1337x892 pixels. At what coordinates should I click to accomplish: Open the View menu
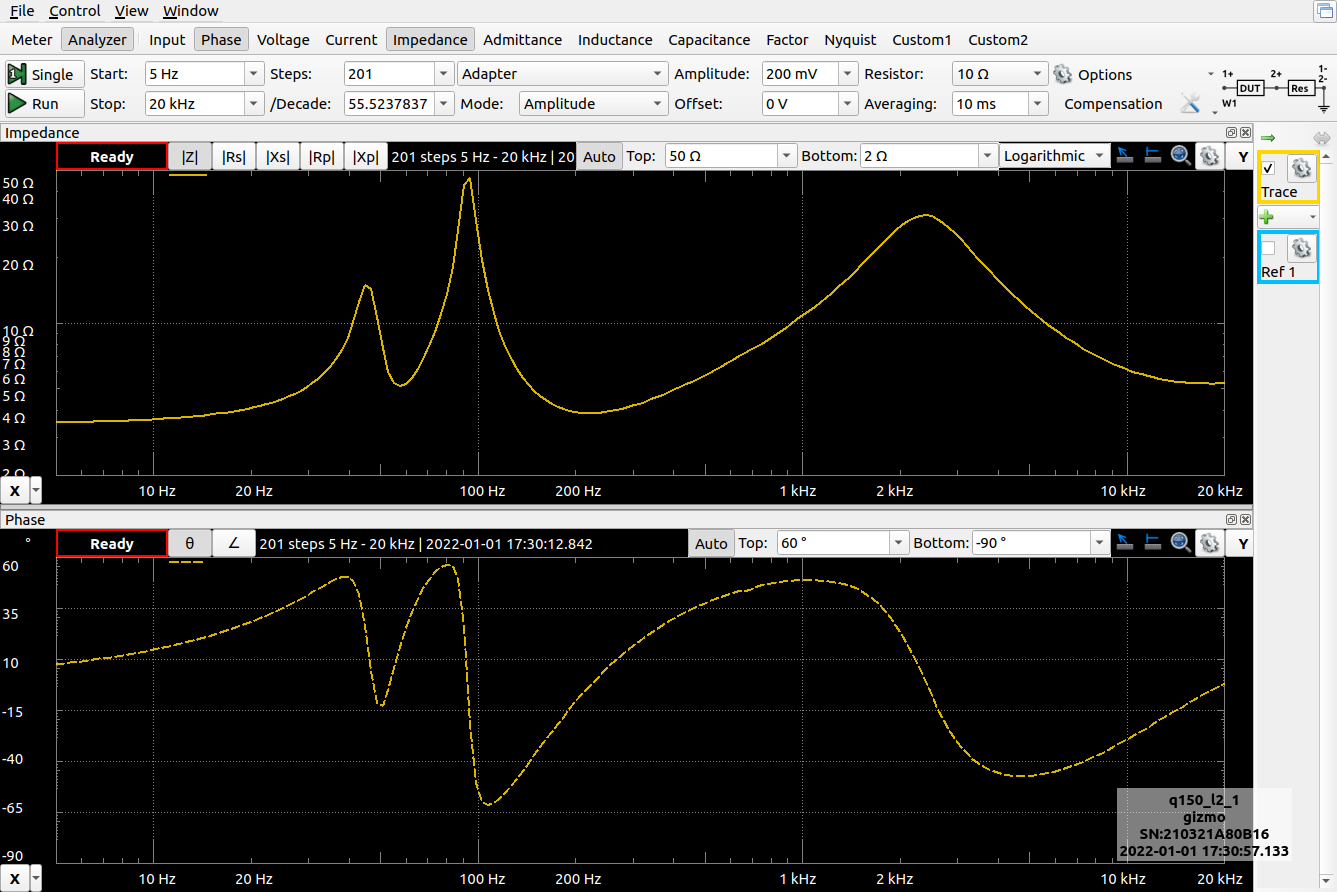pyautogui.click(x=131, y=11)
